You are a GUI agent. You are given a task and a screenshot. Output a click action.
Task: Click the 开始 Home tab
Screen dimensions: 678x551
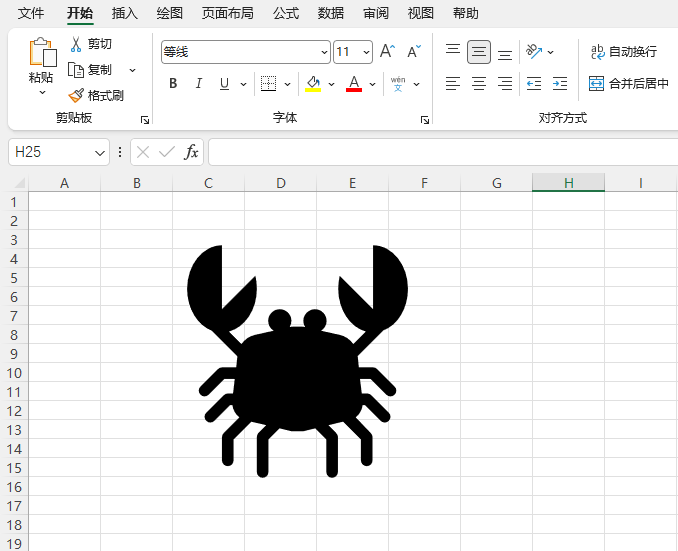point(80,13)
